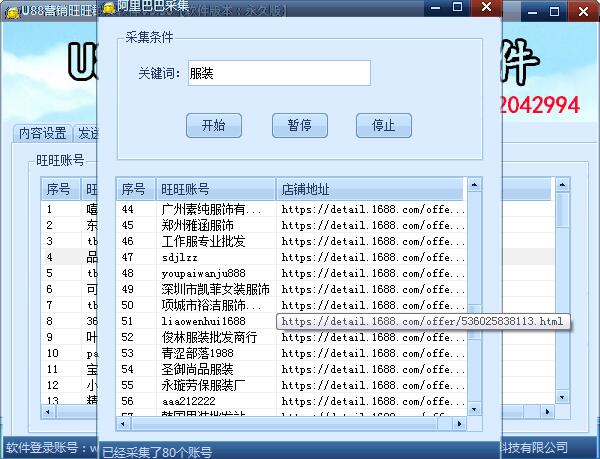Select row 49 深圳市凯菲女装服饰
The image size is (600, 459).
291,290
